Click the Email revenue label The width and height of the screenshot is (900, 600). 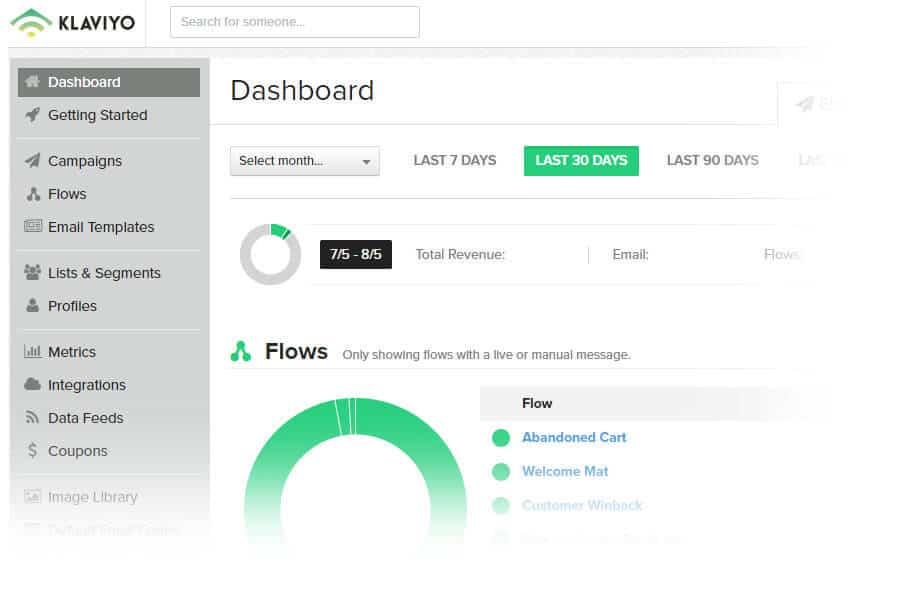(x=630, y=254)
